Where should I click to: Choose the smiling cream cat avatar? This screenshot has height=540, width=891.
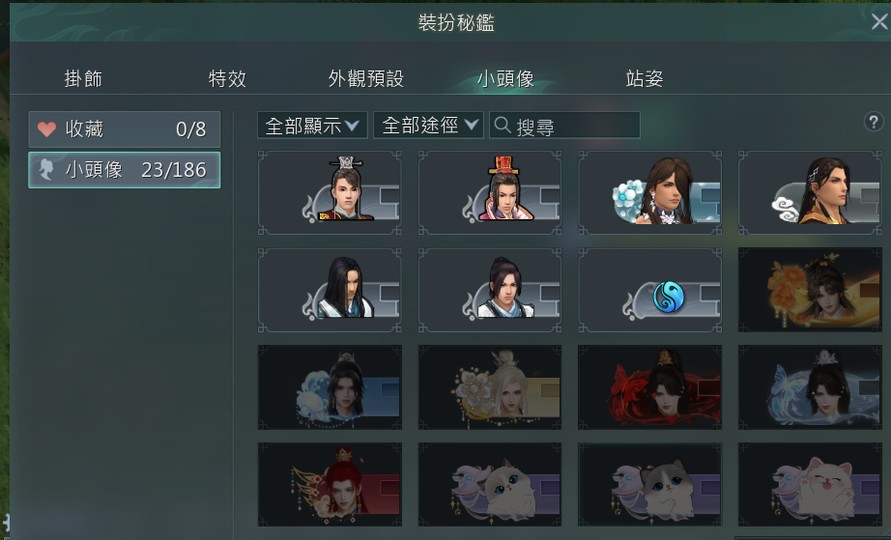coord(810,484)
